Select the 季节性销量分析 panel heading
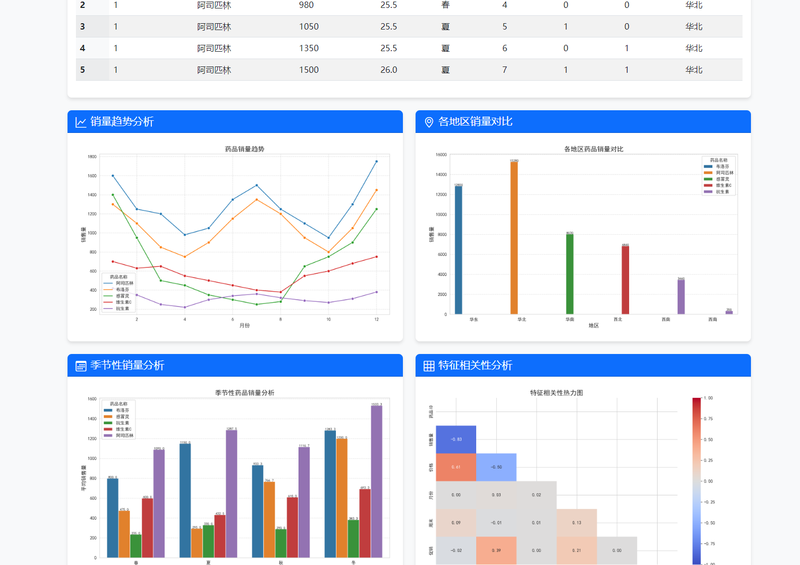This screenshot has height=565, width=800. (127, 365)
